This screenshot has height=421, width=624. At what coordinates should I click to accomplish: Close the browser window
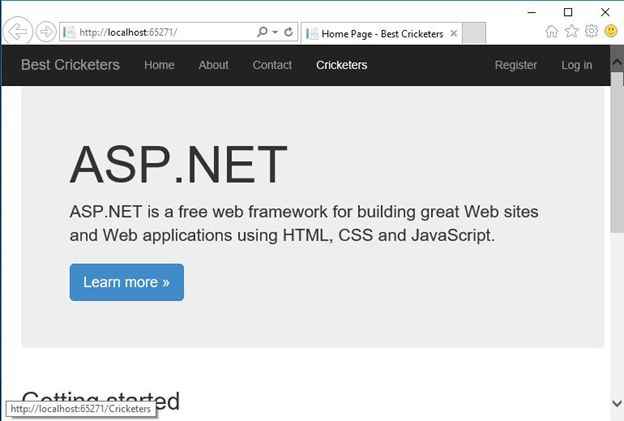605,12
